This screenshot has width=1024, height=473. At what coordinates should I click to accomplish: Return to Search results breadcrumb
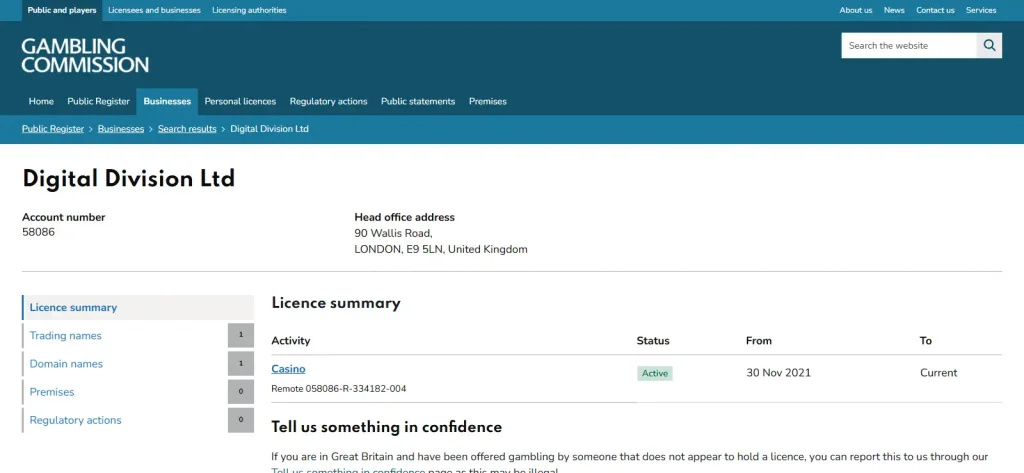pos(187,129)
